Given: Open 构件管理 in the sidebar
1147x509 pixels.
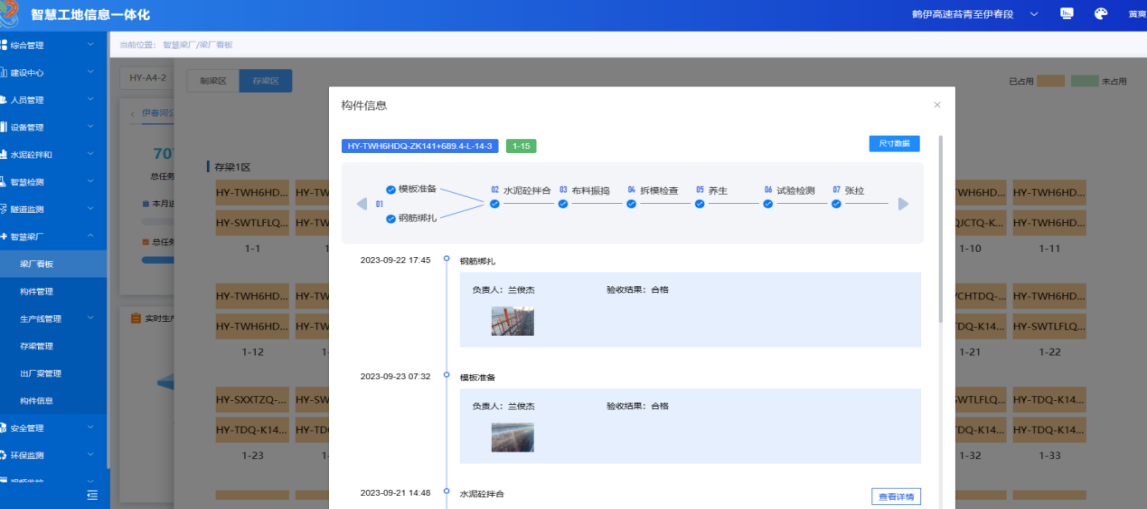Looking at the screenshot, I should tap(37, 292).
